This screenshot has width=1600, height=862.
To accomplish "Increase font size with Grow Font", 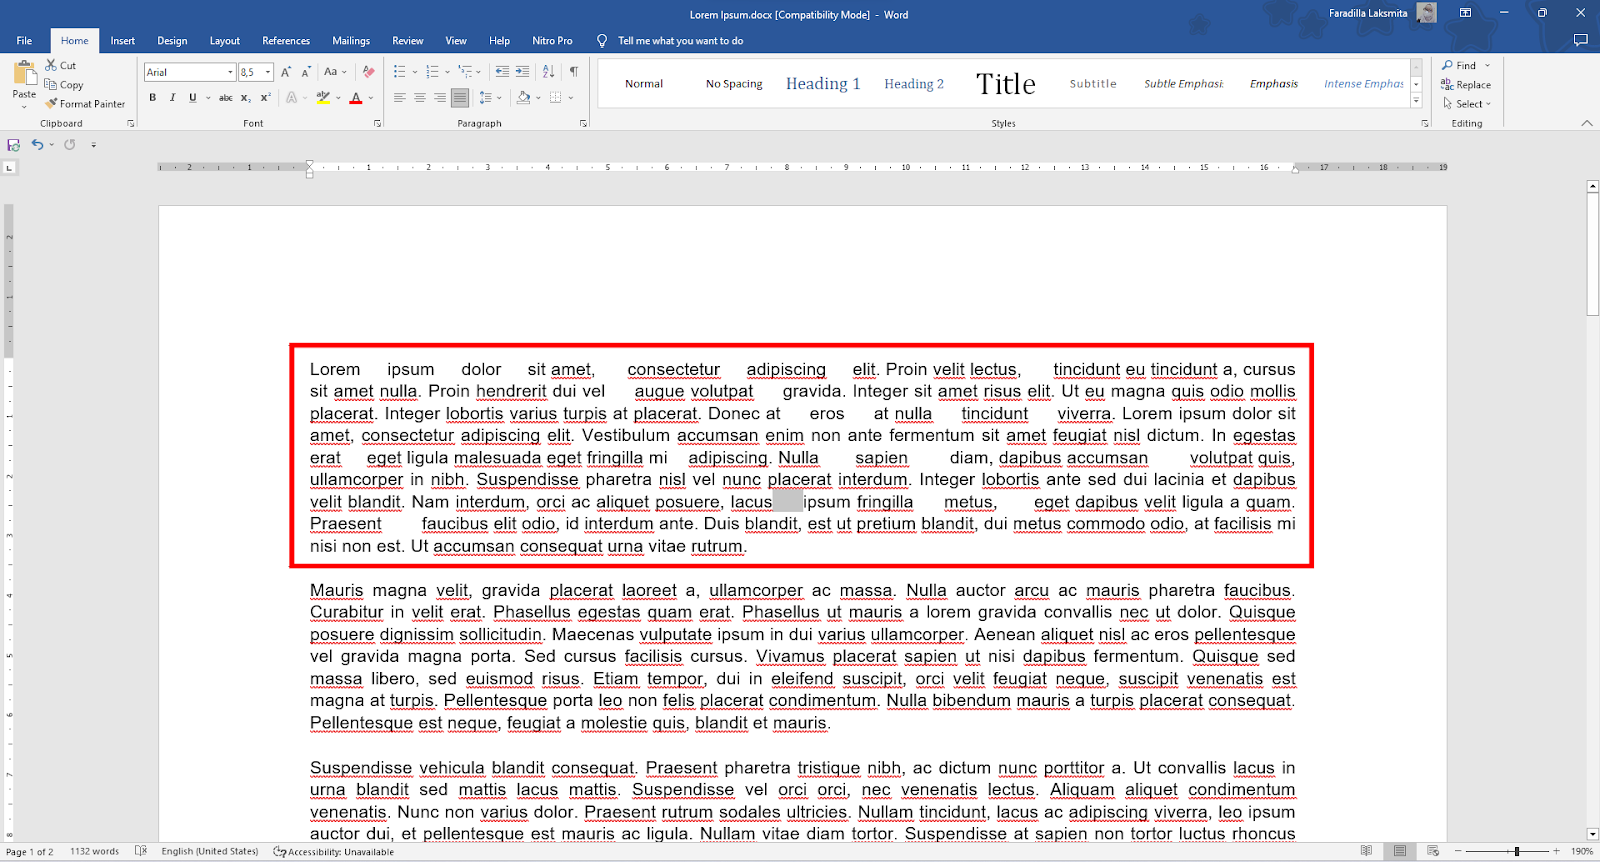I will pos(286,72).
